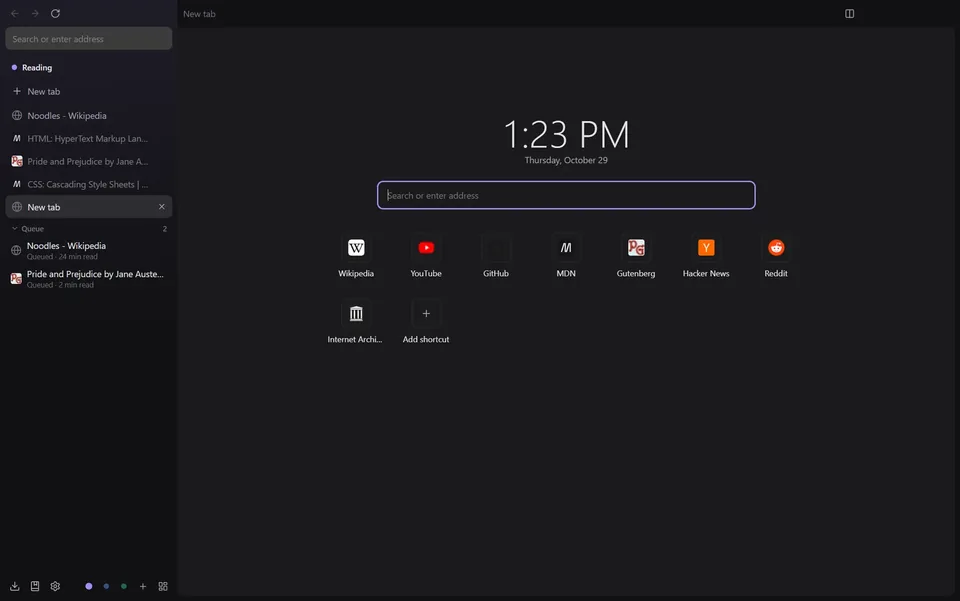Open the bookmarks book icon in the sidebar footer
The image size is (960, 601).
[35, 586]
